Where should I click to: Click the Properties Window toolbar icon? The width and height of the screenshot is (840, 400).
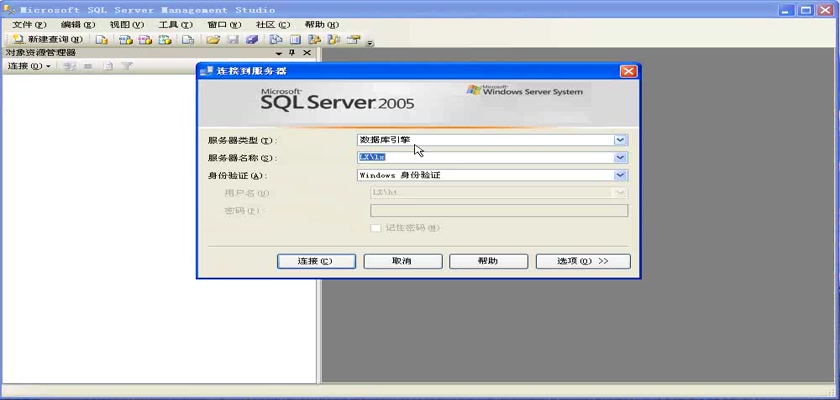point(353,40)
